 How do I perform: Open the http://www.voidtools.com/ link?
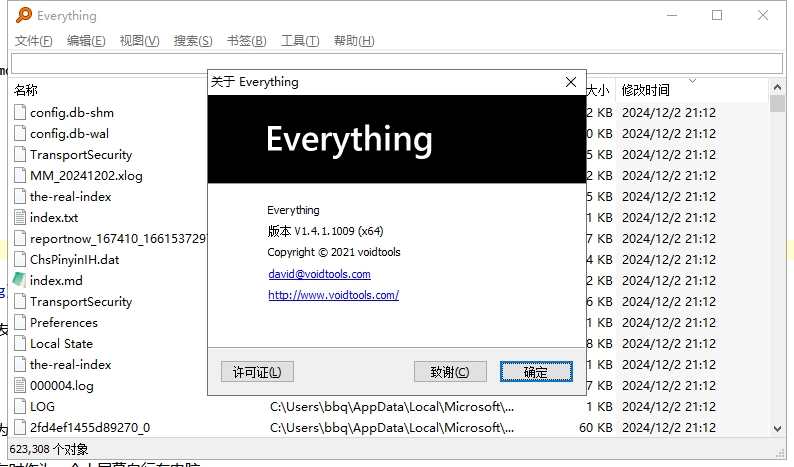pos(334,295)
